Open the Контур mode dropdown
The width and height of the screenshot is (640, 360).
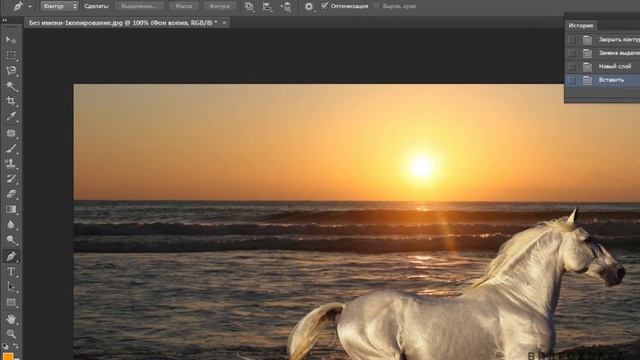tap(59, 6)
